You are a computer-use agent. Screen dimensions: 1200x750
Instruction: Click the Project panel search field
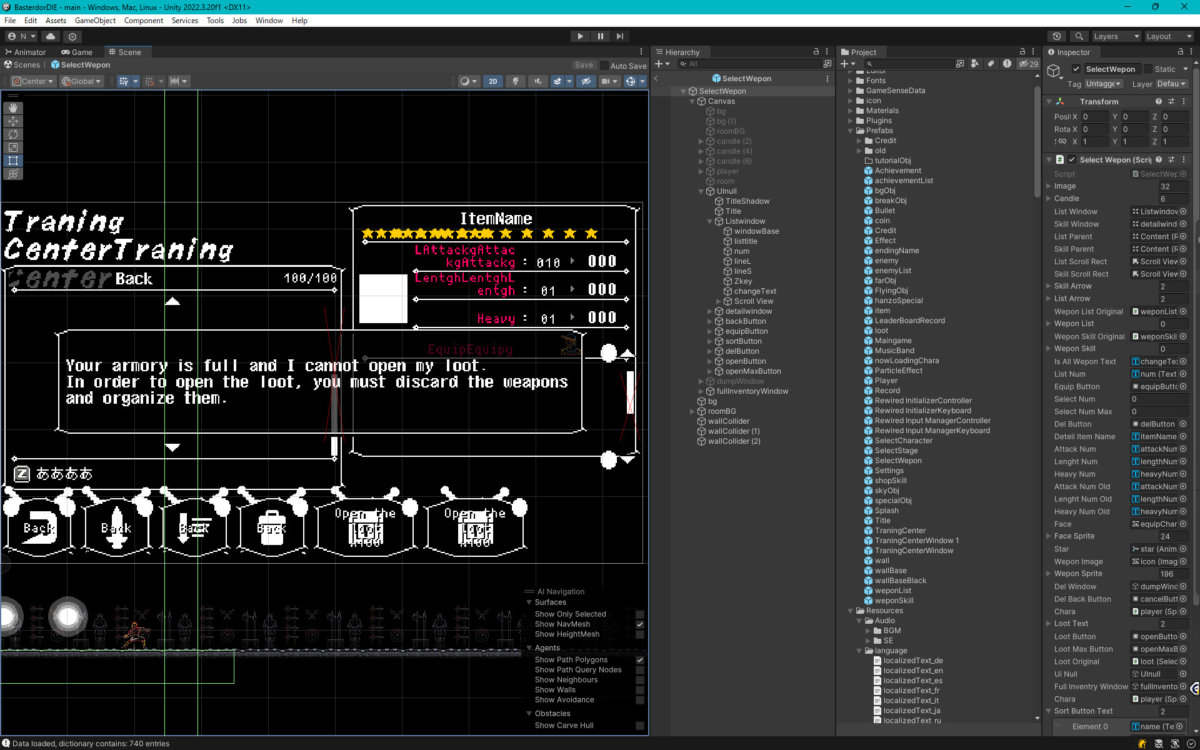(908, 64)
